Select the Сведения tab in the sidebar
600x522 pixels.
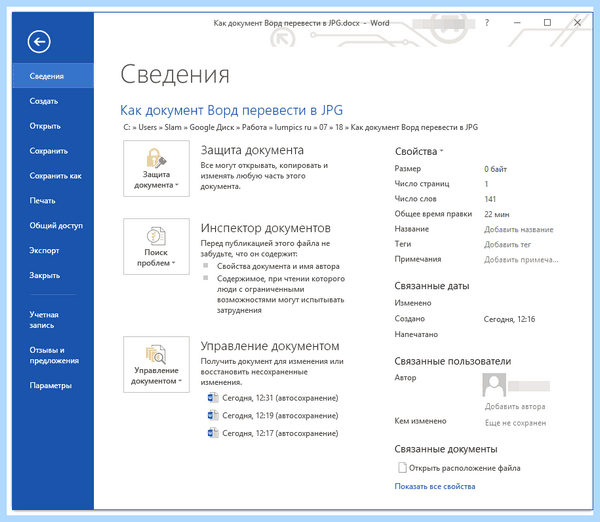[x=53, y=76]
